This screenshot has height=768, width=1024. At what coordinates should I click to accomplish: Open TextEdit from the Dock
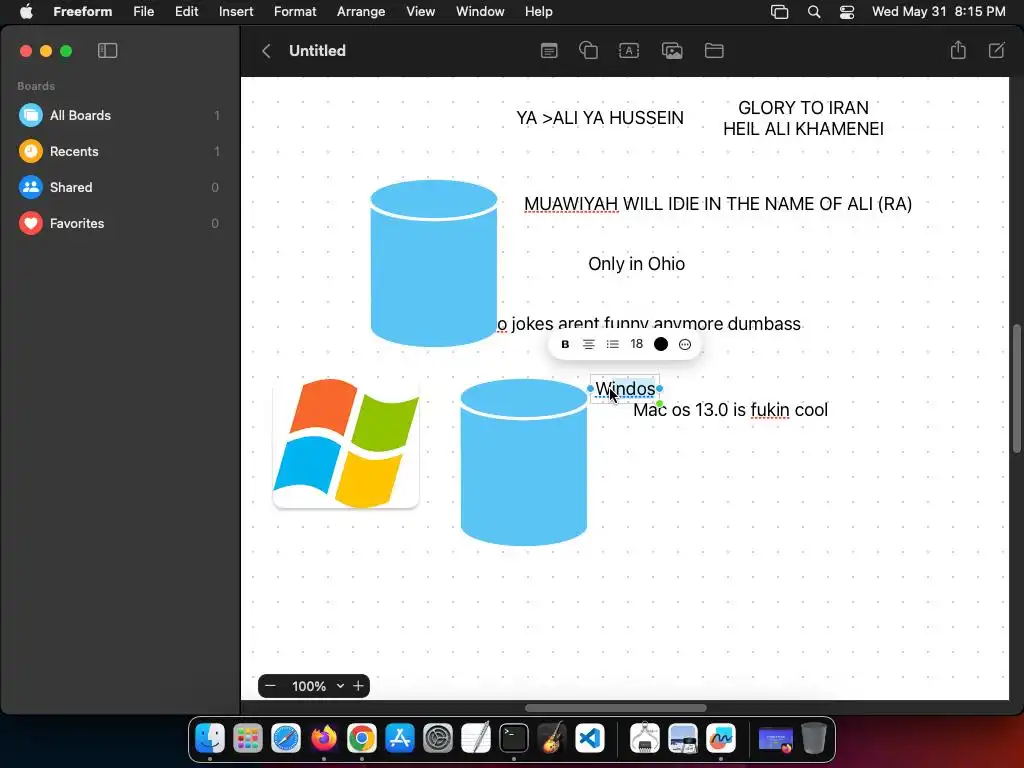475,739
